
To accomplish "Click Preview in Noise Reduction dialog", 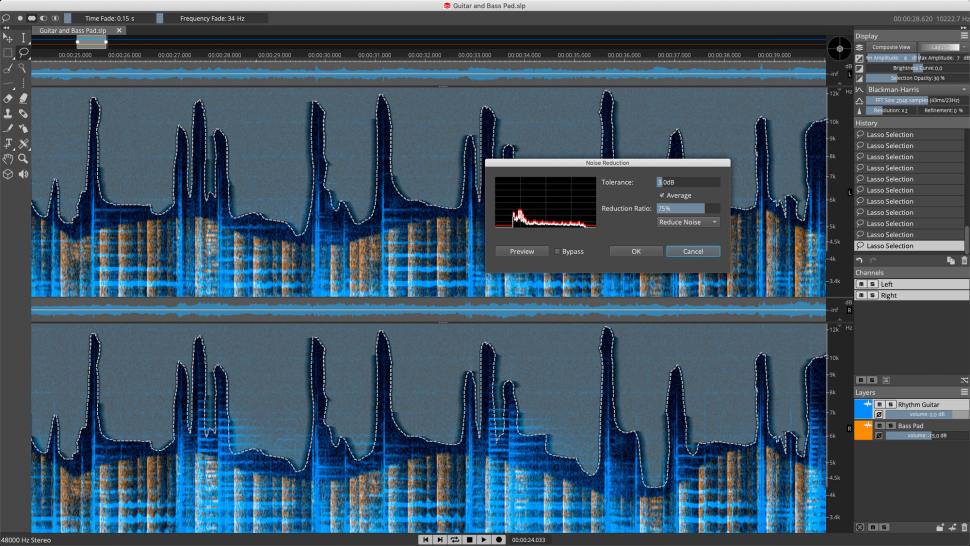I will pyautogui.click(x=522, y=251).
